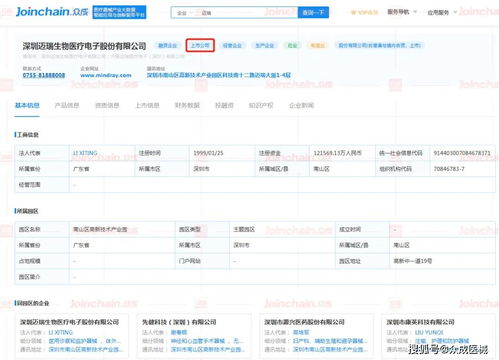This screenshot has height=360, width=499.
Task: Switch to the 财务数据 tab
Action: click(x=187, y=105)
